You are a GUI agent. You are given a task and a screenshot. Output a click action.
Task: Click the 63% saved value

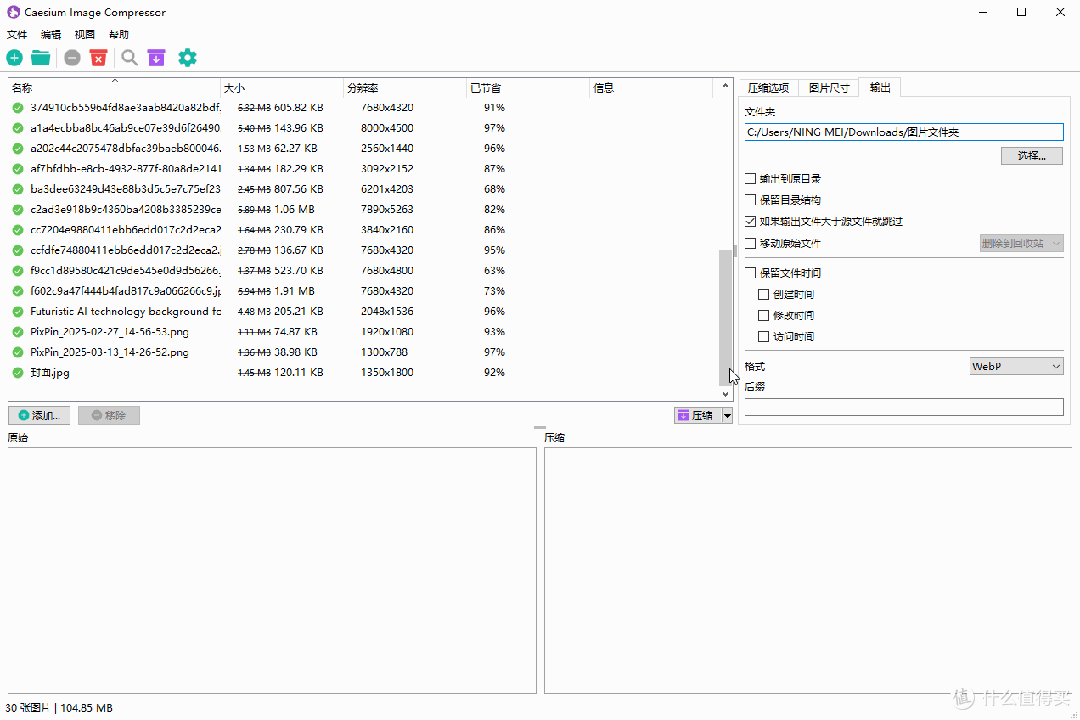tap(494, 271)
